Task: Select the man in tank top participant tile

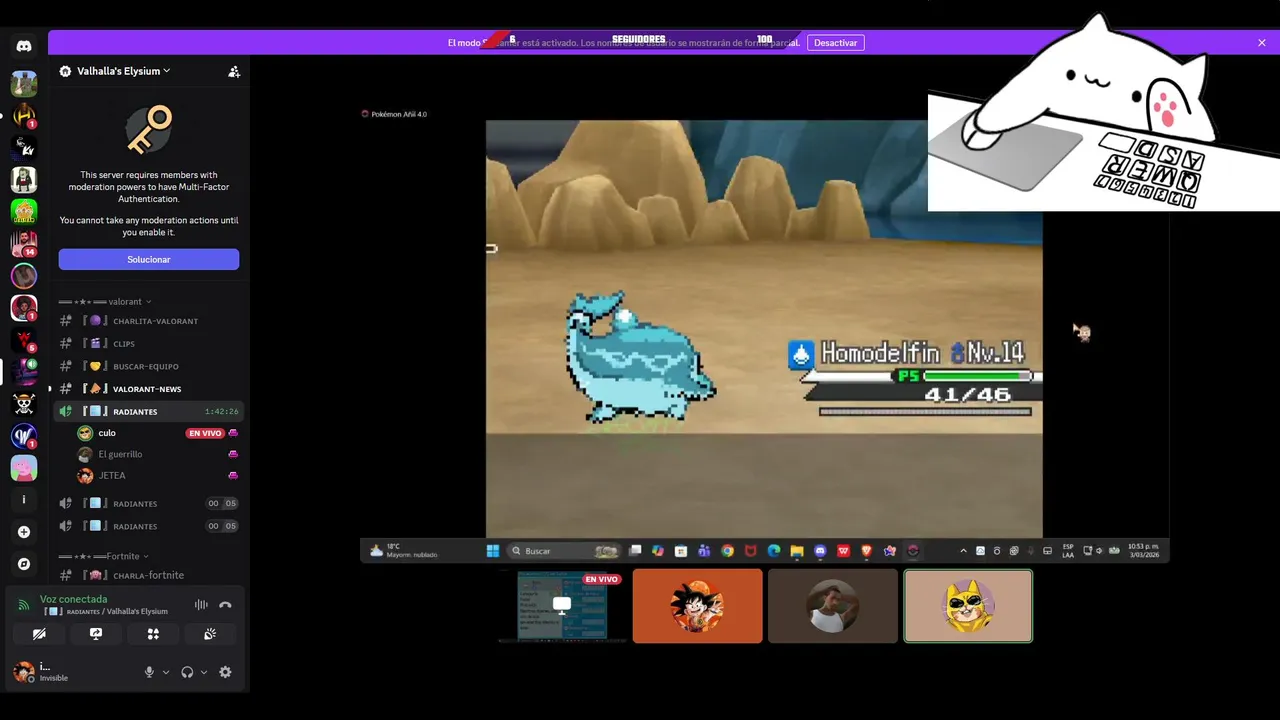Action: [x=833, y=606]
